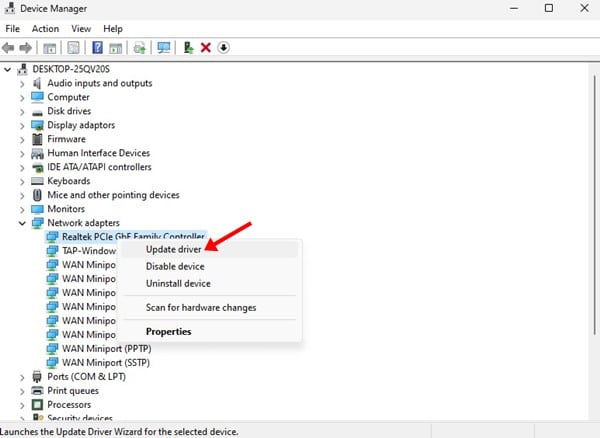Viewport: 600px width, 438px height.
Task: Expand the Monitors category chevron
Action: [22, 210]
